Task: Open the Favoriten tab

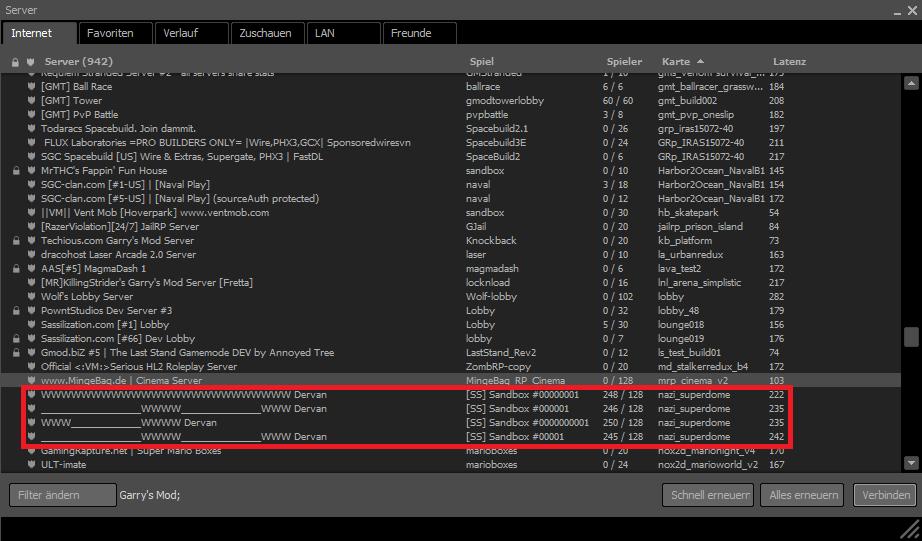Action: click(x=115, y=33)
